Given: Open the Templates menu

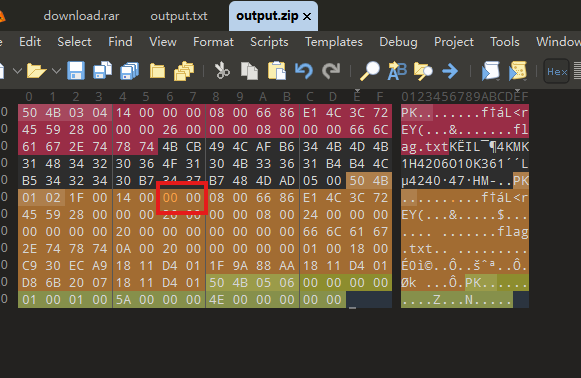Looking at the screenshot, I should [x=334, y=42].
